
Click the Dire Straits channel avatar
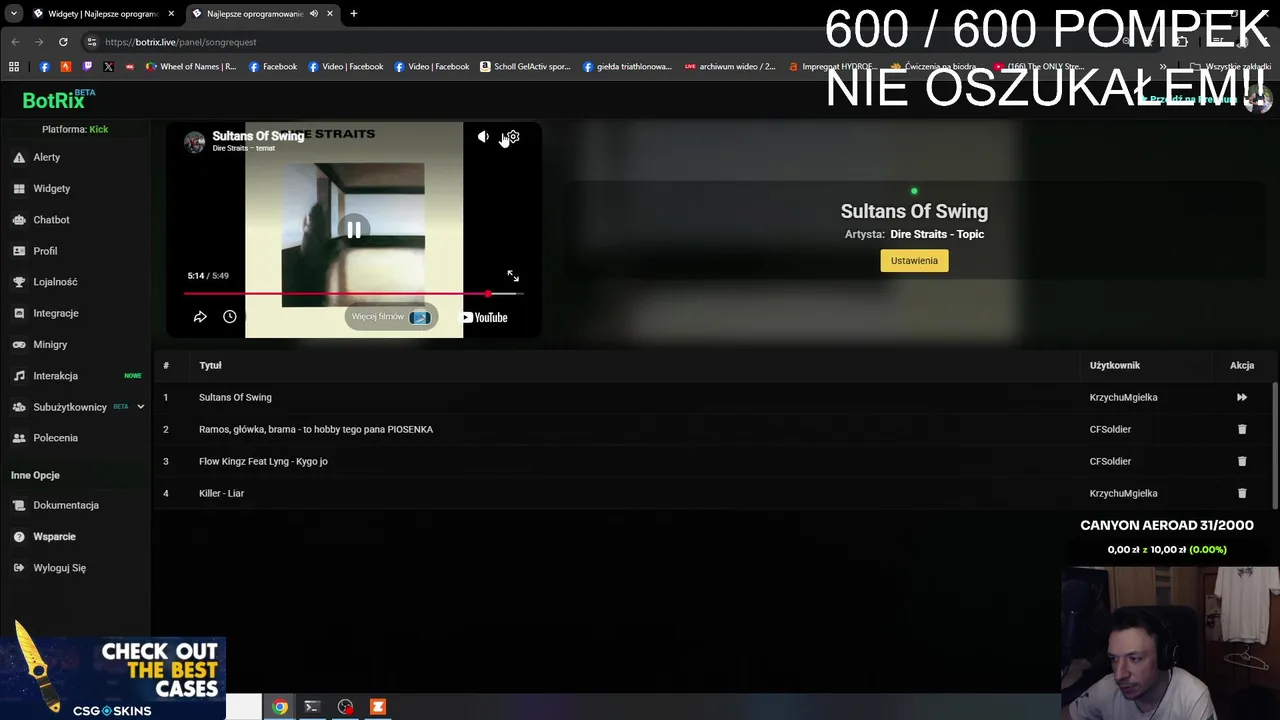(x=195, y=141)
